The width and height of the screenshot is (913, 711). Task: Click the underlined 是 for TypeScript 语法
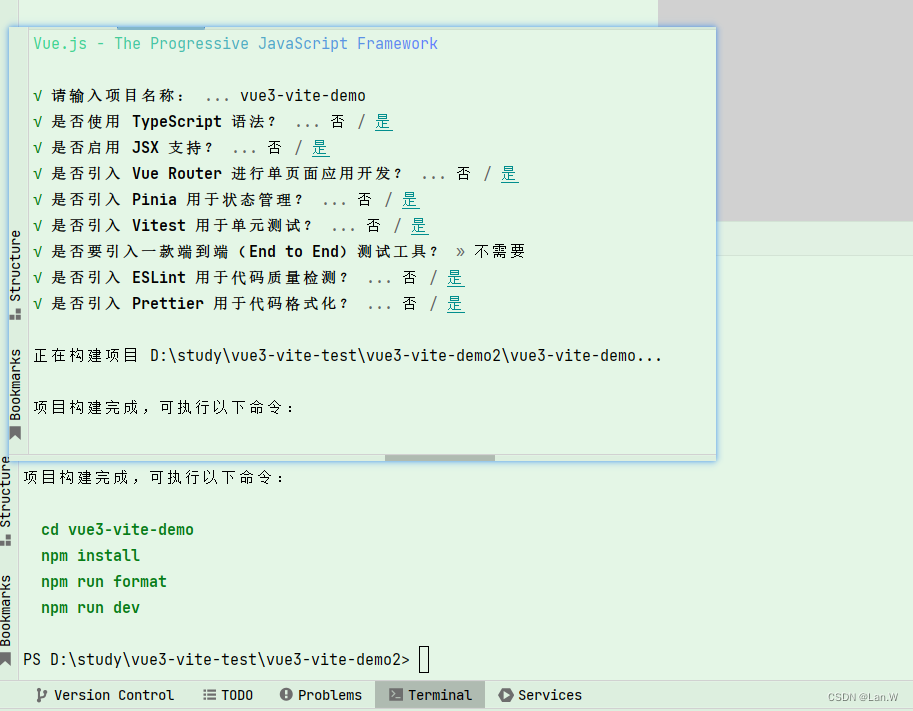(x=383, y=121)
